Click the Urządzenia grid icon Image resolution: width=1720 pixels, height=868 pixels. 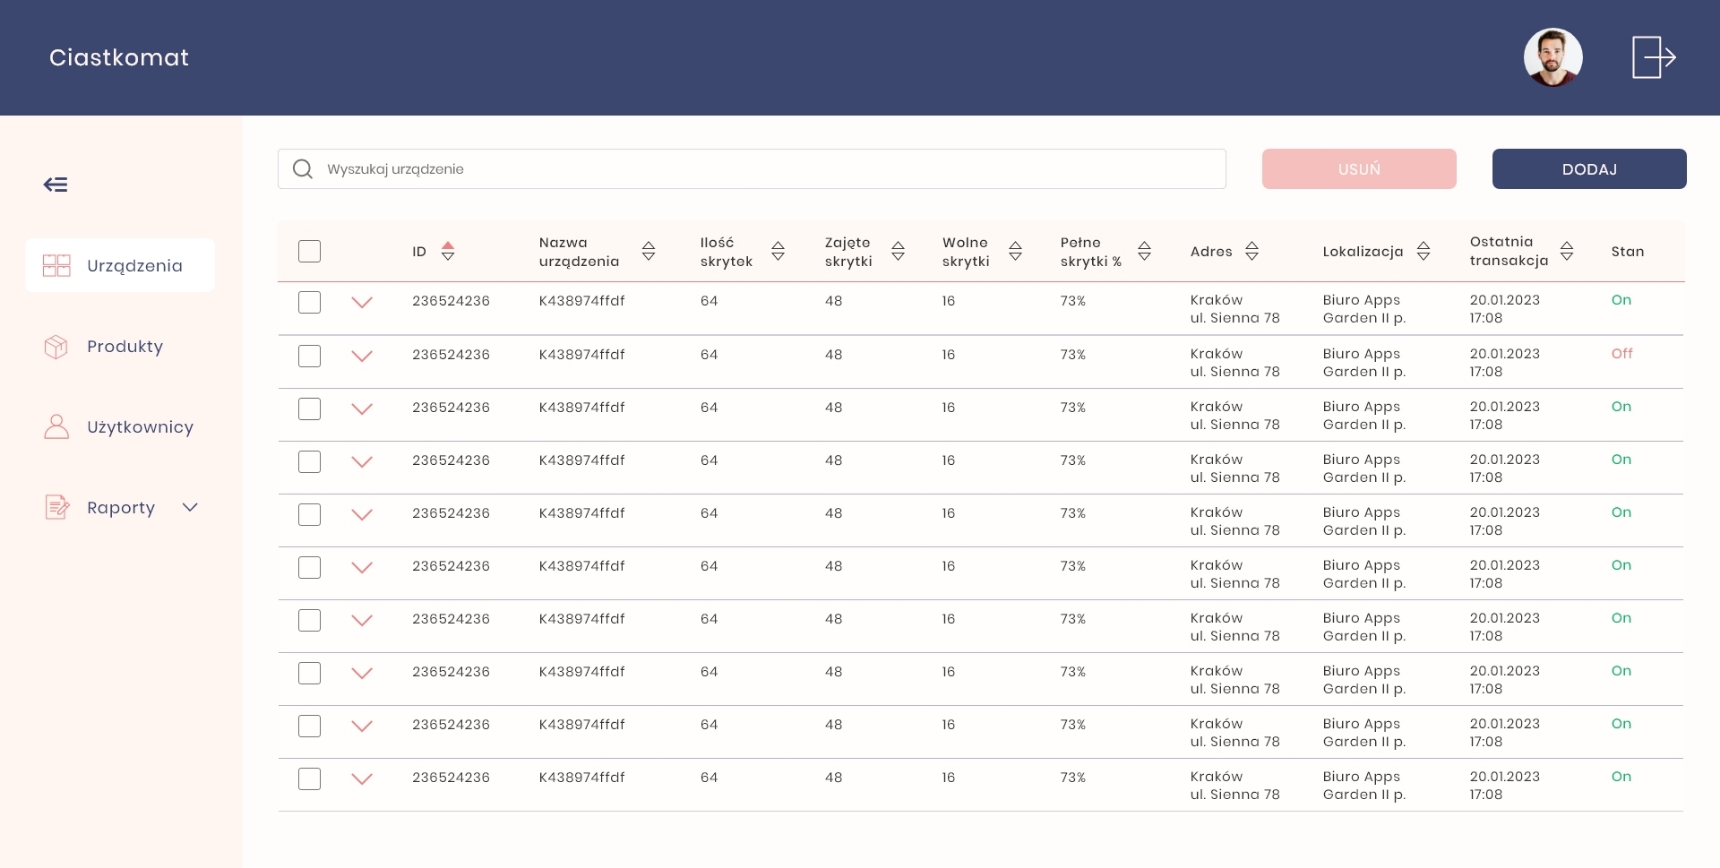[x=57, y=266]
